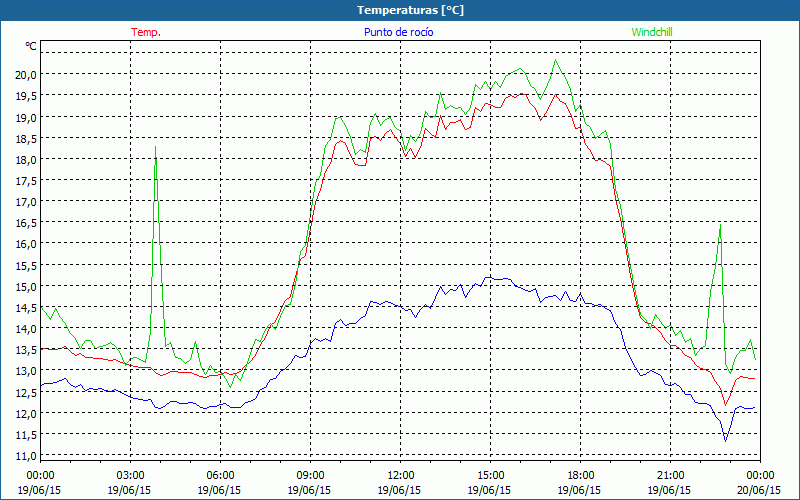Click the '00:00' label above 20/06/15
Image resolution: width=800 pixels, height=500 pixels.
[x=760, y=476]
